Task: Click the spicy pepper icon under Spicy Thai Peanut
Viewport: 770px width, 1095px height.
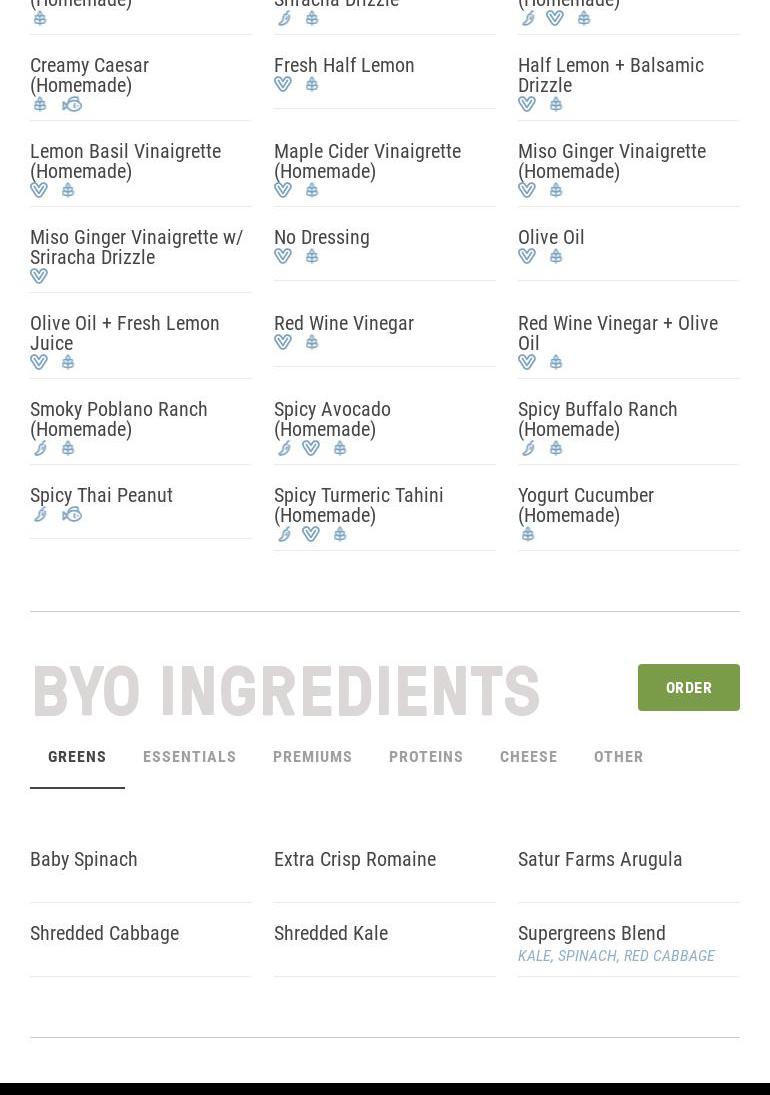Action: (x=40, y=515)
